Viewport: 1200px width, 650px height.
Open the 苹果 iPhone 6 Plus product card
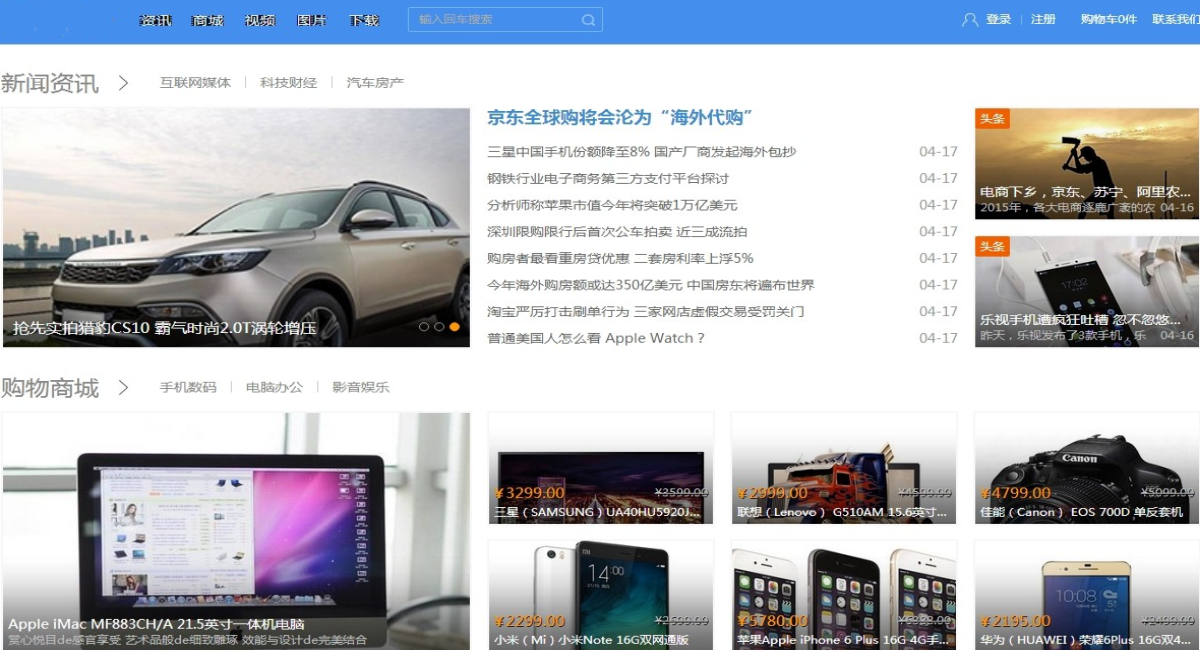(844, 596)
